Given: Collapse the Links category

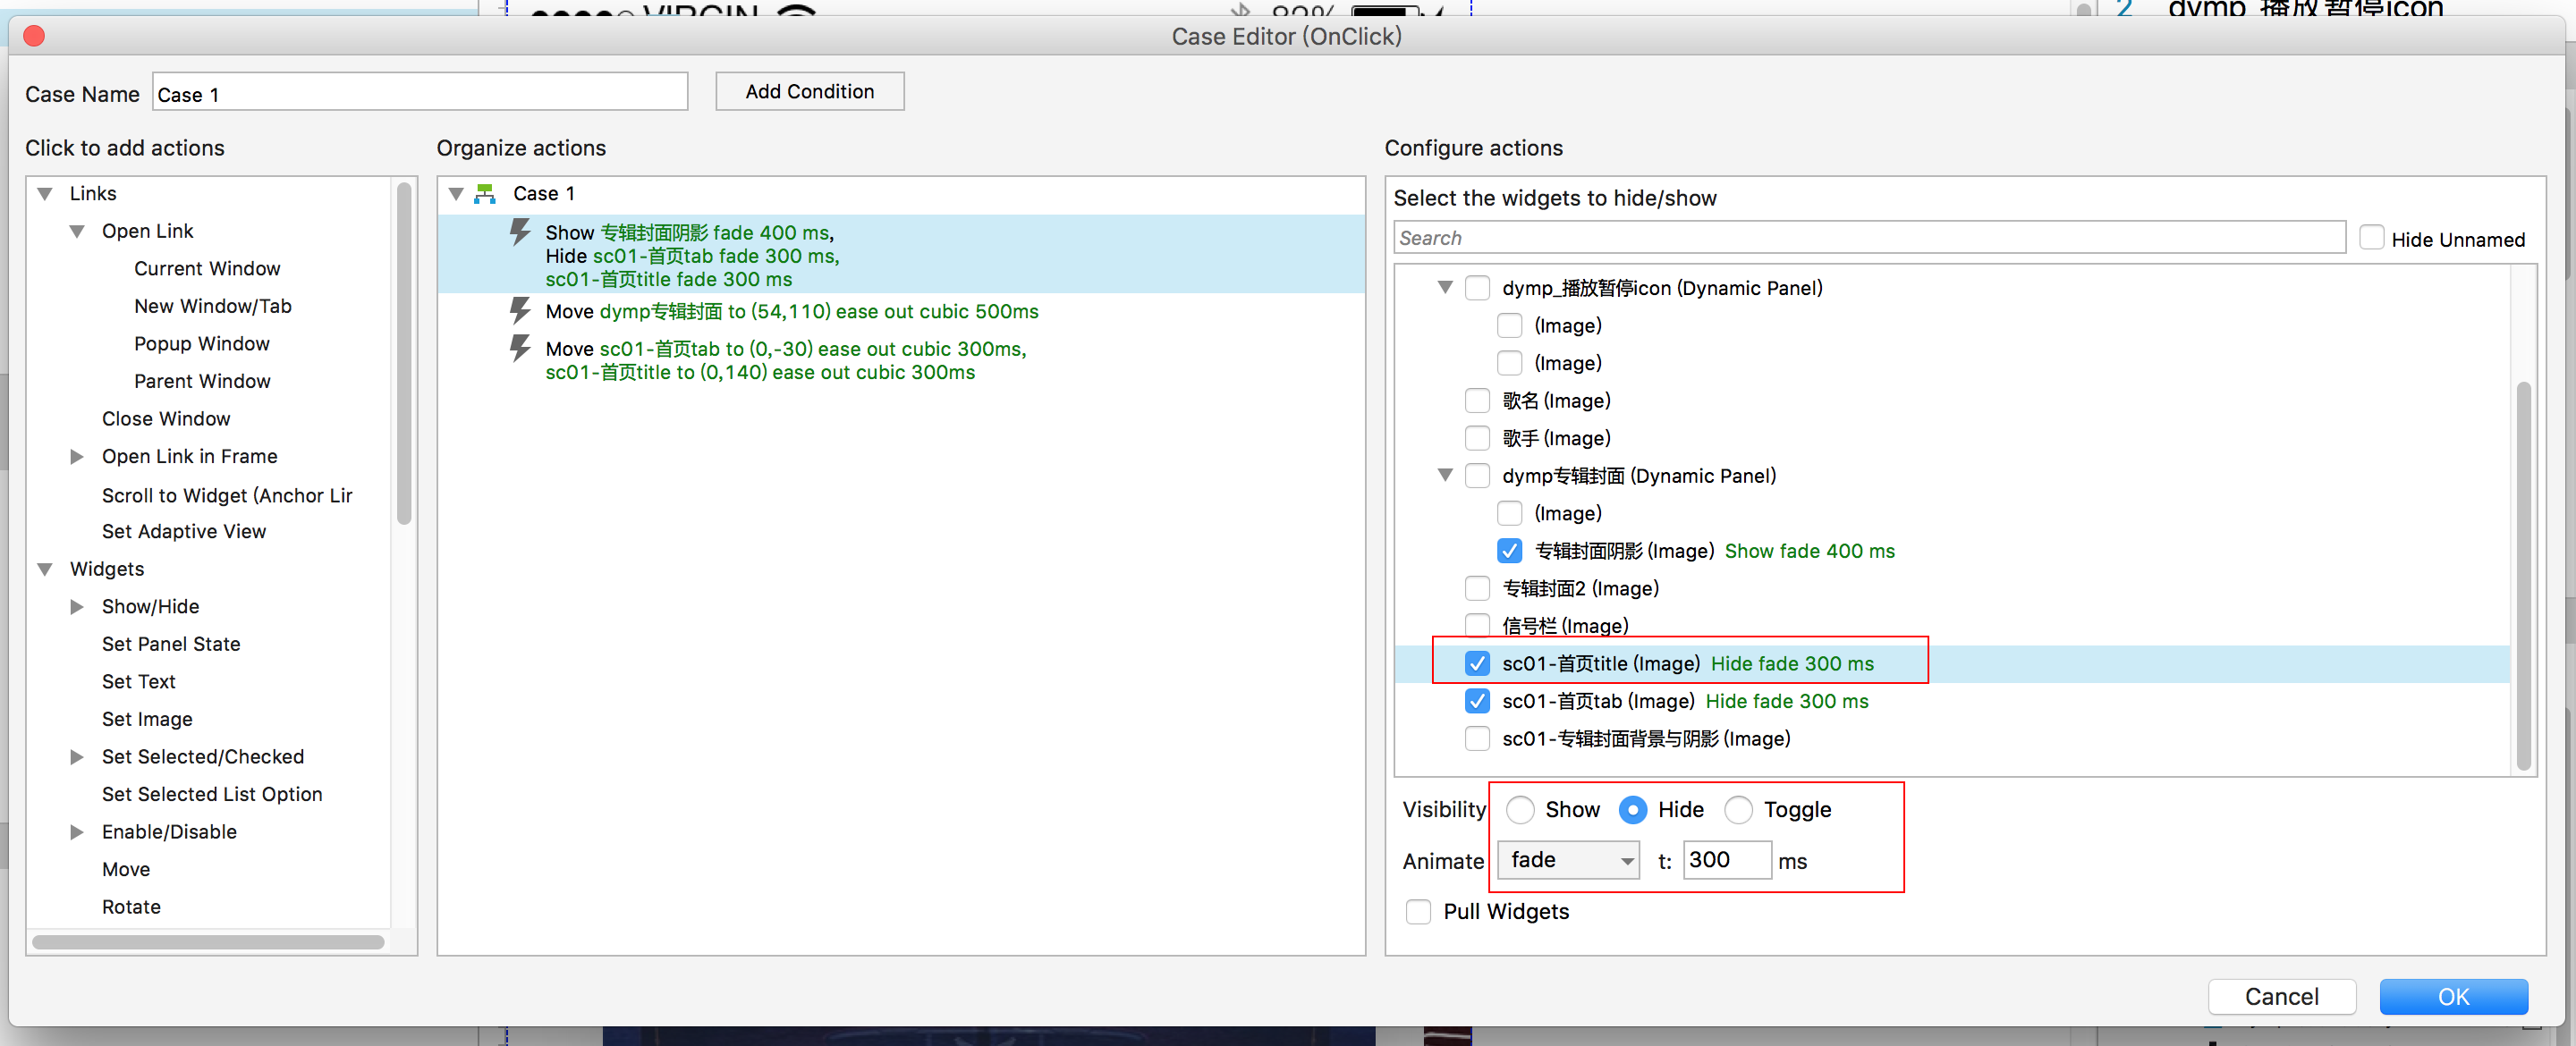Looking at the screenshot, I should coord(45,194).
